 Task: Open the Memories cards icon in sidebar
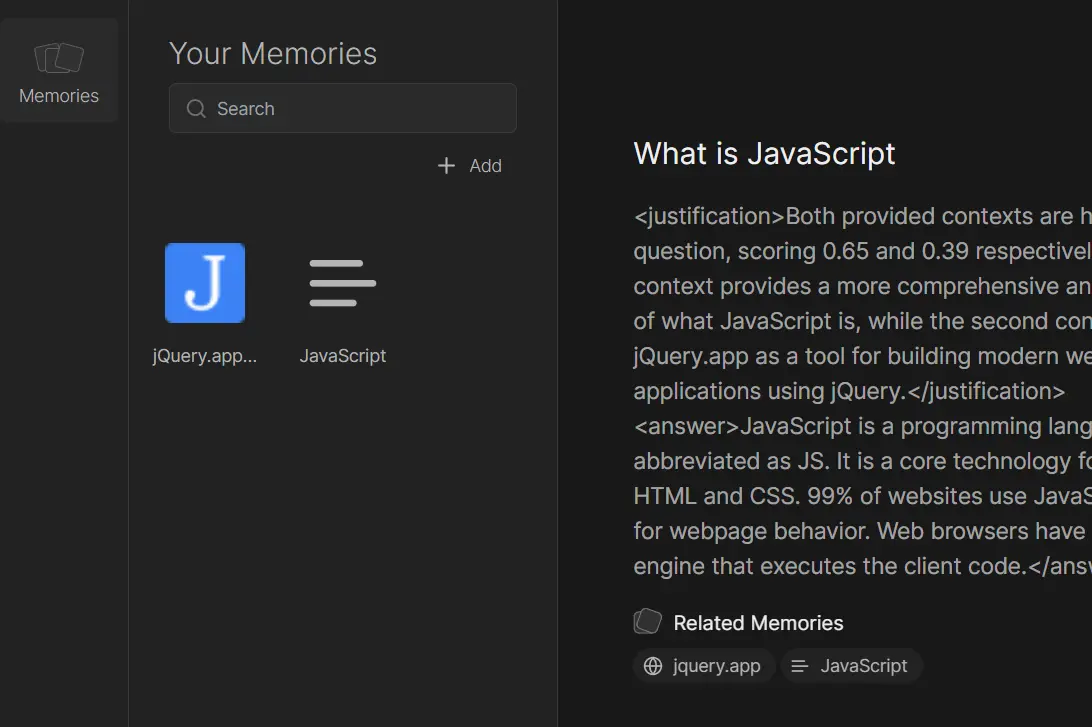[59, 58]
